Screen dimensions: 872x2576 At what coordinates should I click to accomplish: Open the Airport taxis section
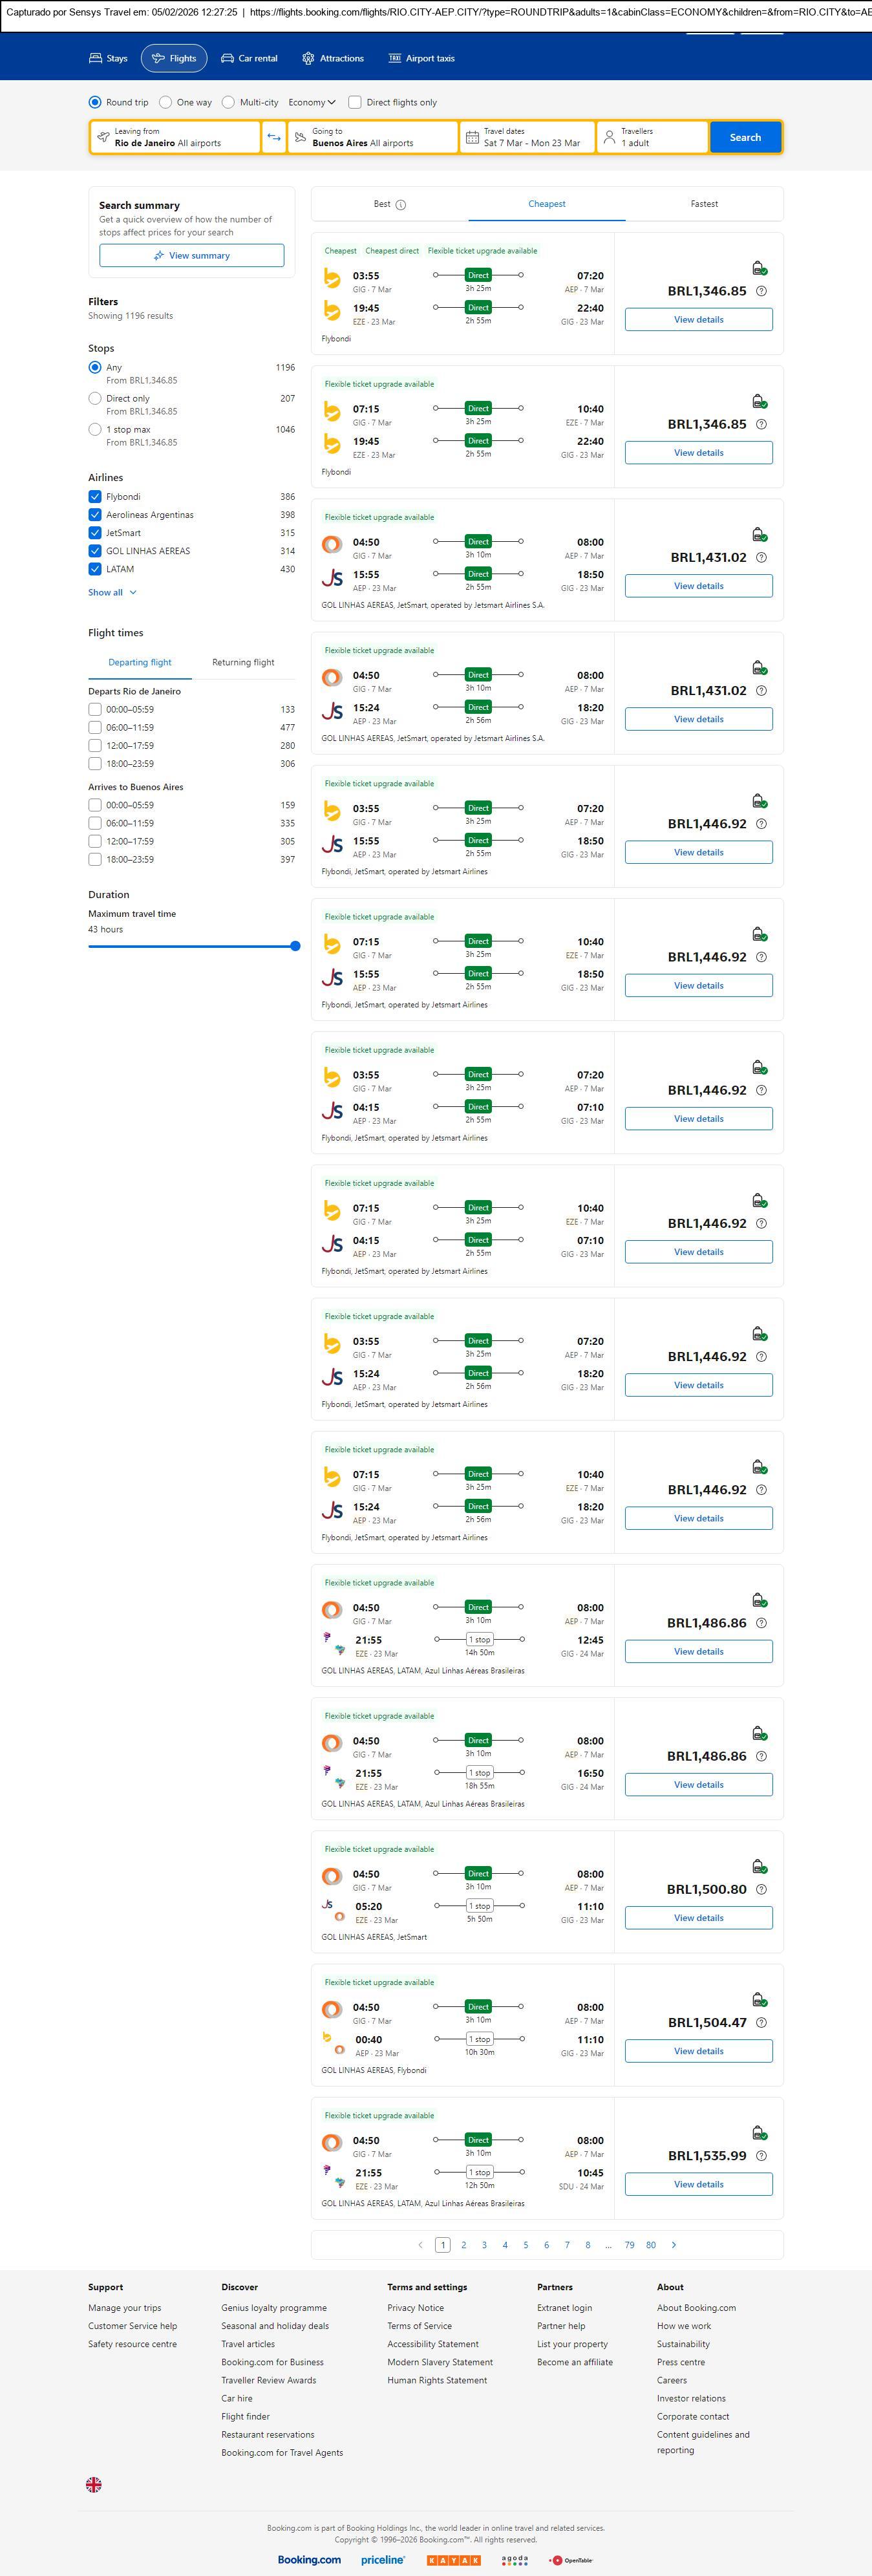(x=421, y=58)
